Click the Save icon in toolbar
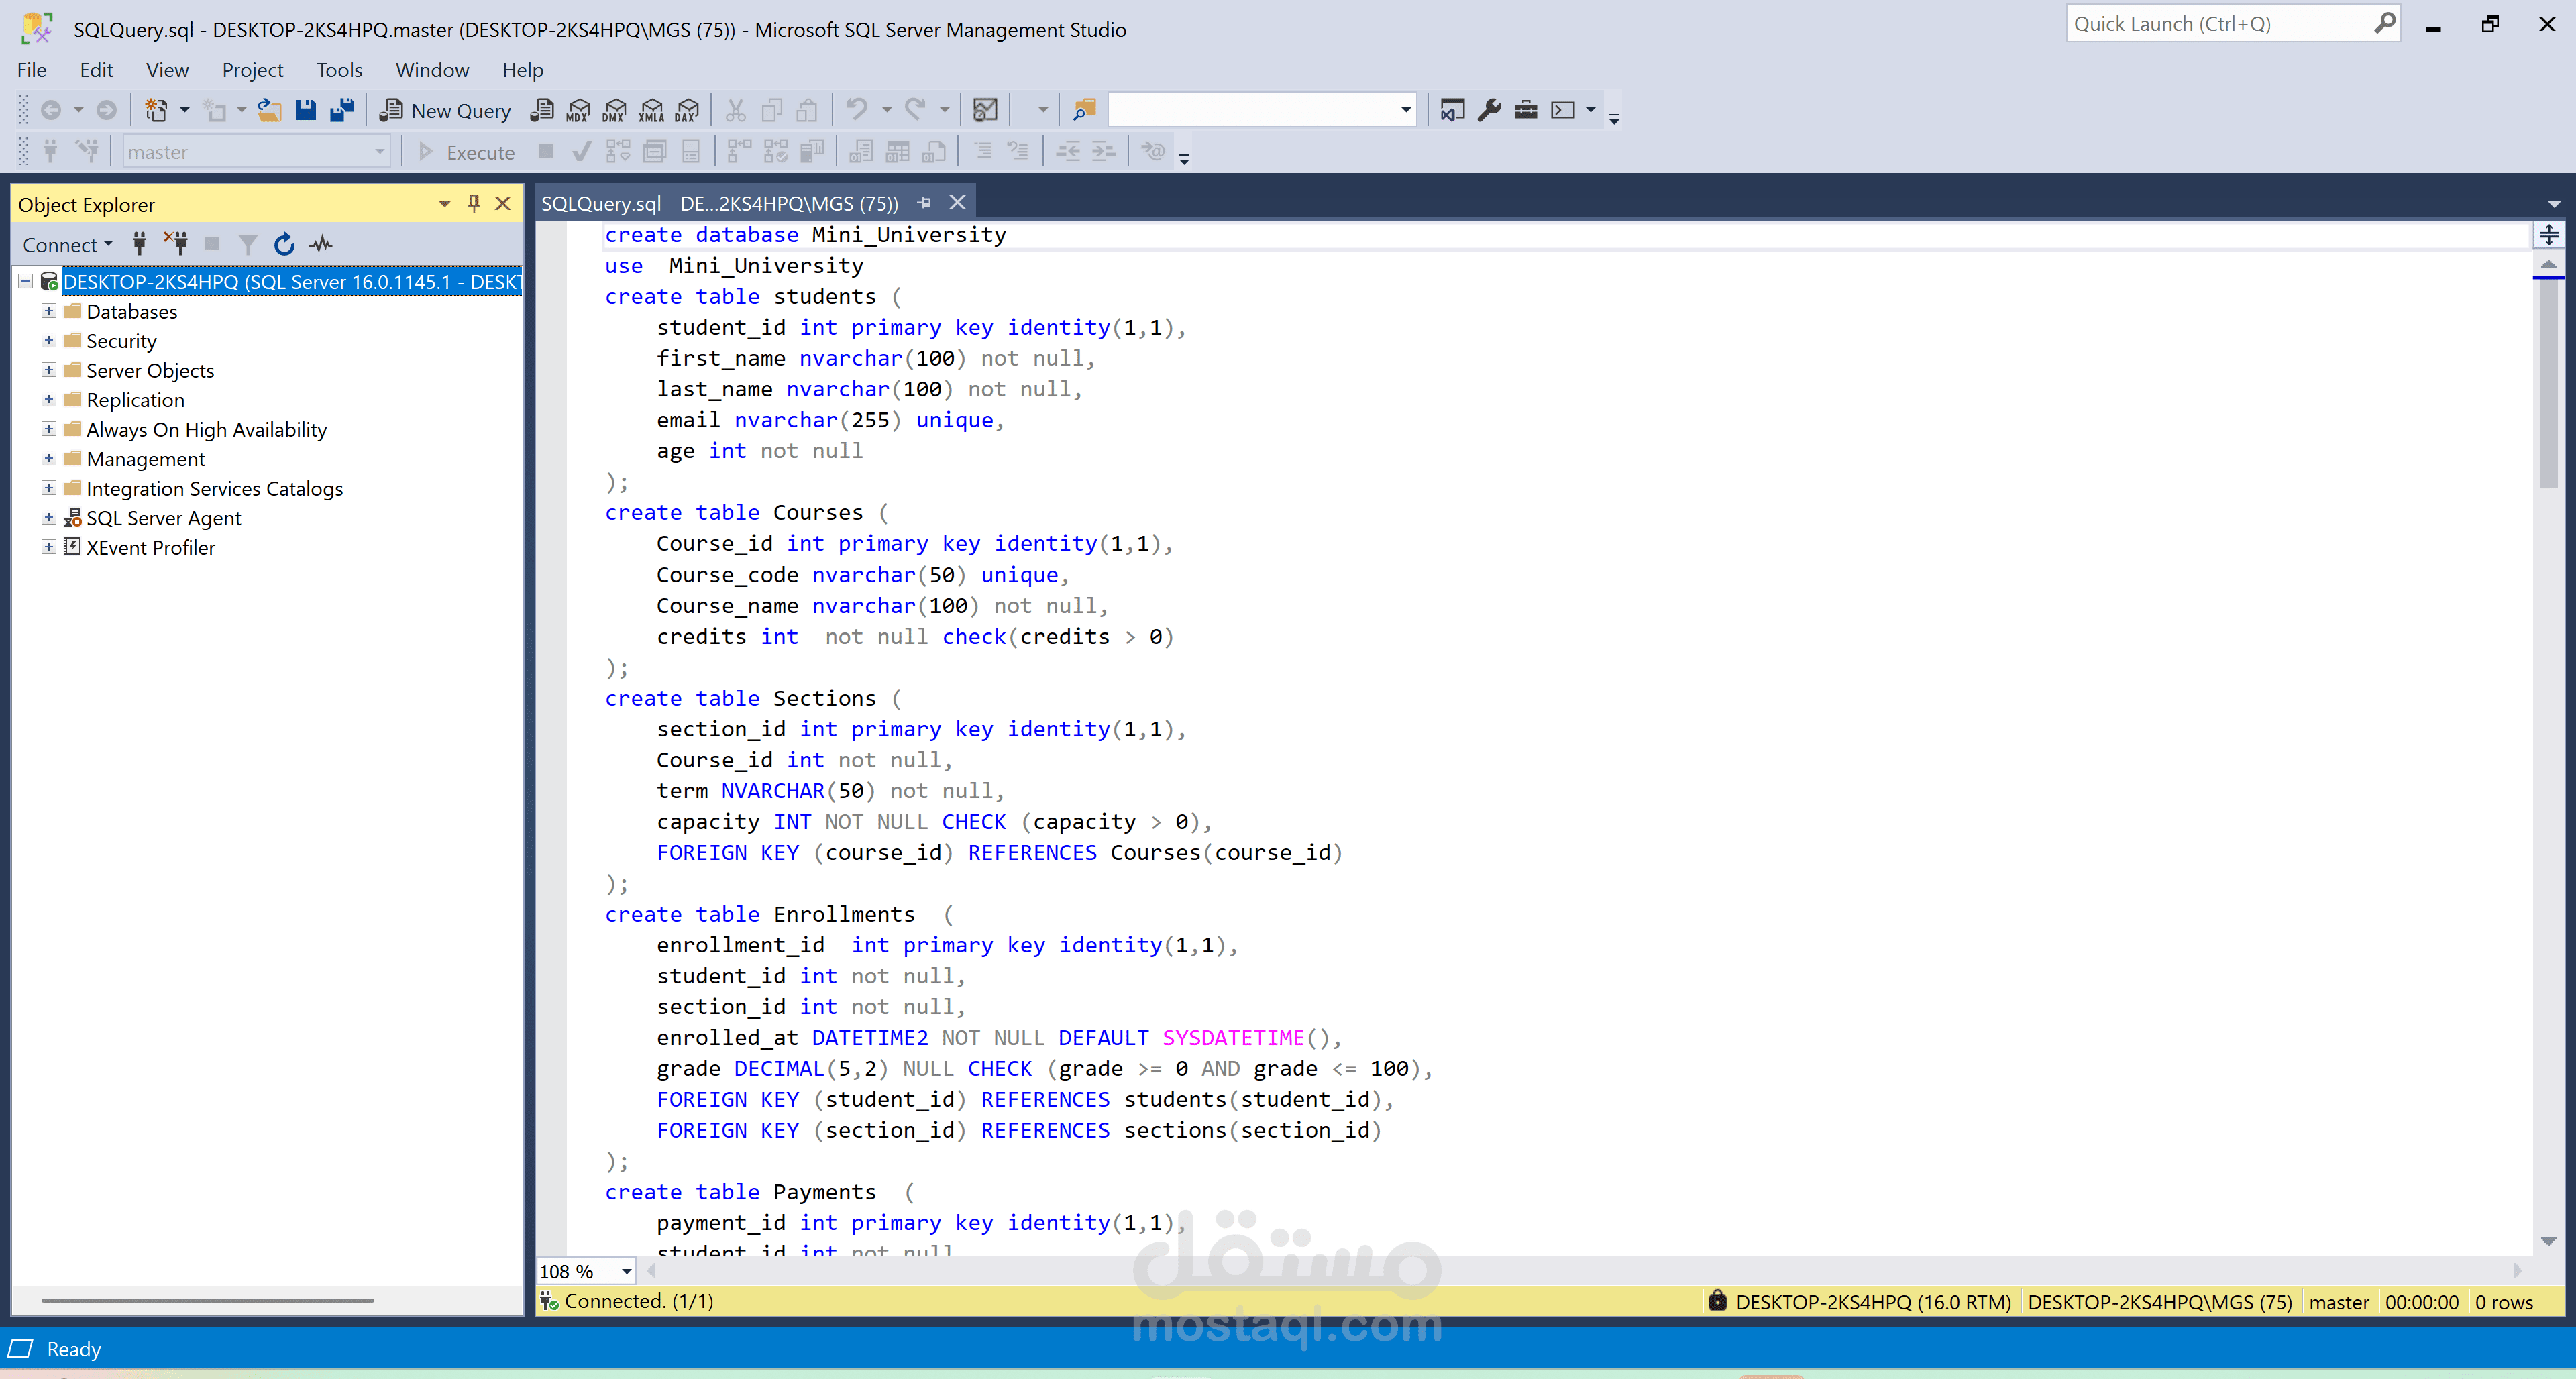The width and height of the screenshot is (2576, 1379). pos(306,110)
